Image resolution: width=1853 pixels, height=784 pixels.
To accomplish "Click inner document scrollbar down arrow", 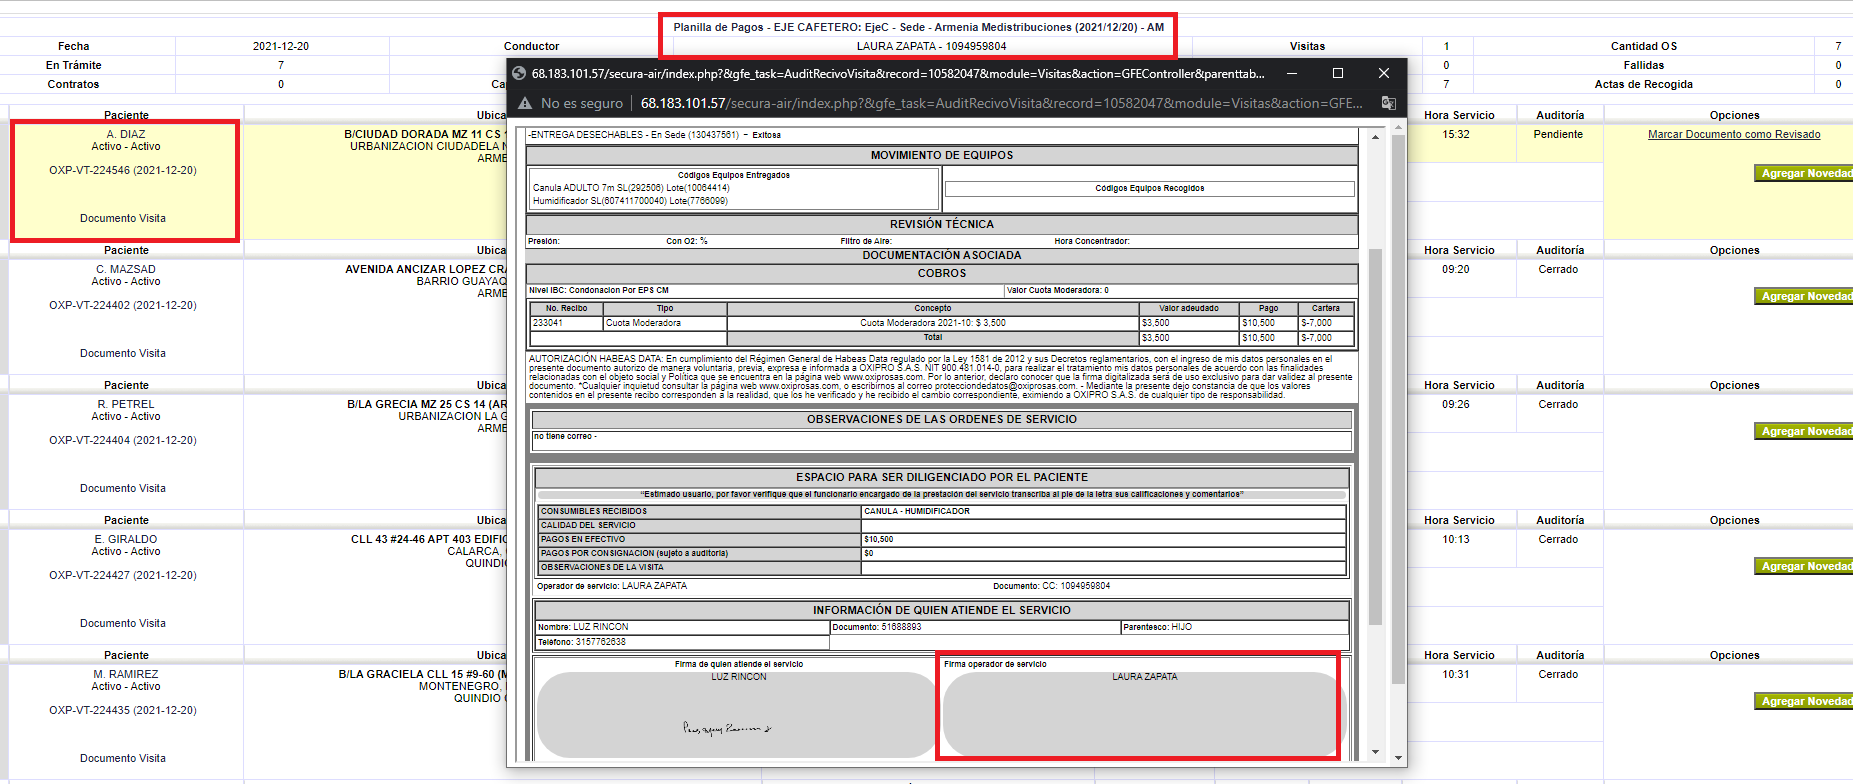I will coord(1375,752).
